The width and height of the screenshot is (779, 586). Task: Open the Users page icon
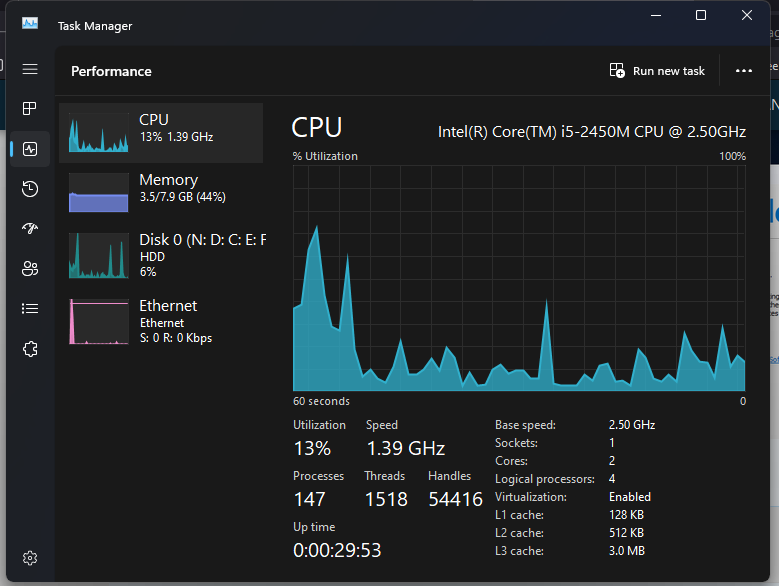[x=30, y=269]
